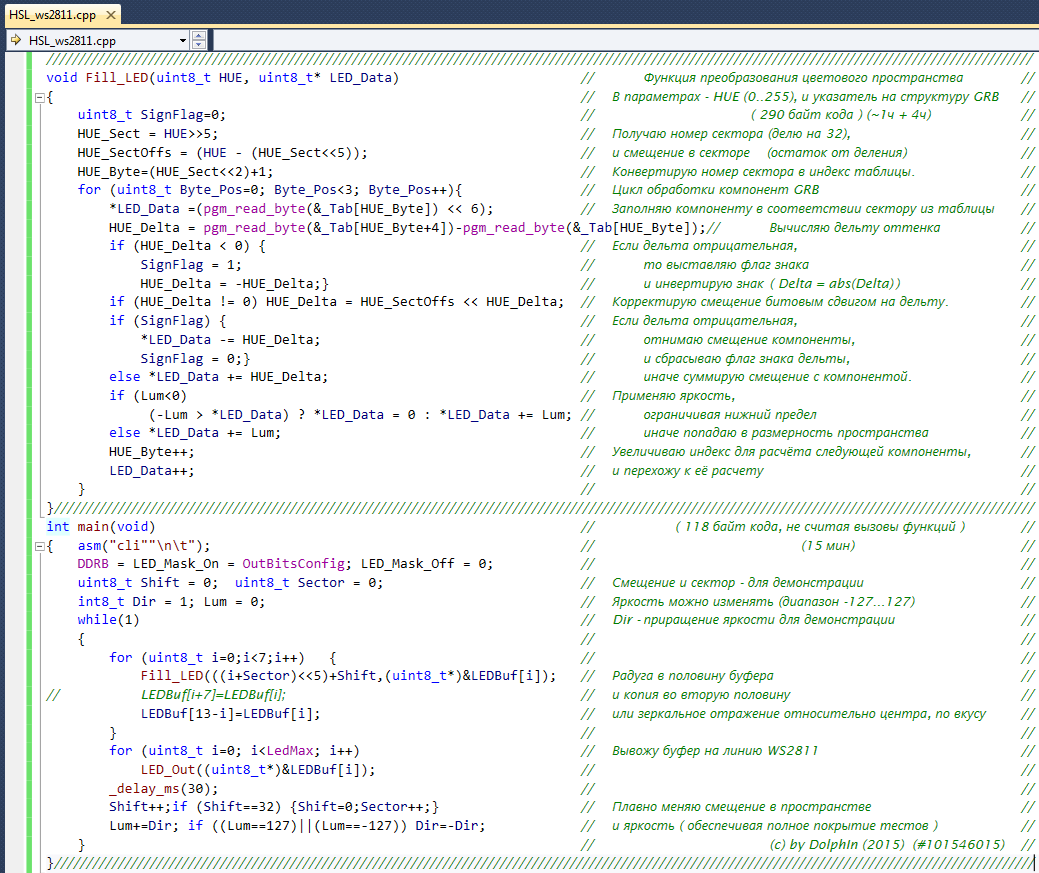The image size is (1039, 873).
Task: Close the HSL_ws2811.cpp tab
Action: pyautogui.click(x=109, y=14)
